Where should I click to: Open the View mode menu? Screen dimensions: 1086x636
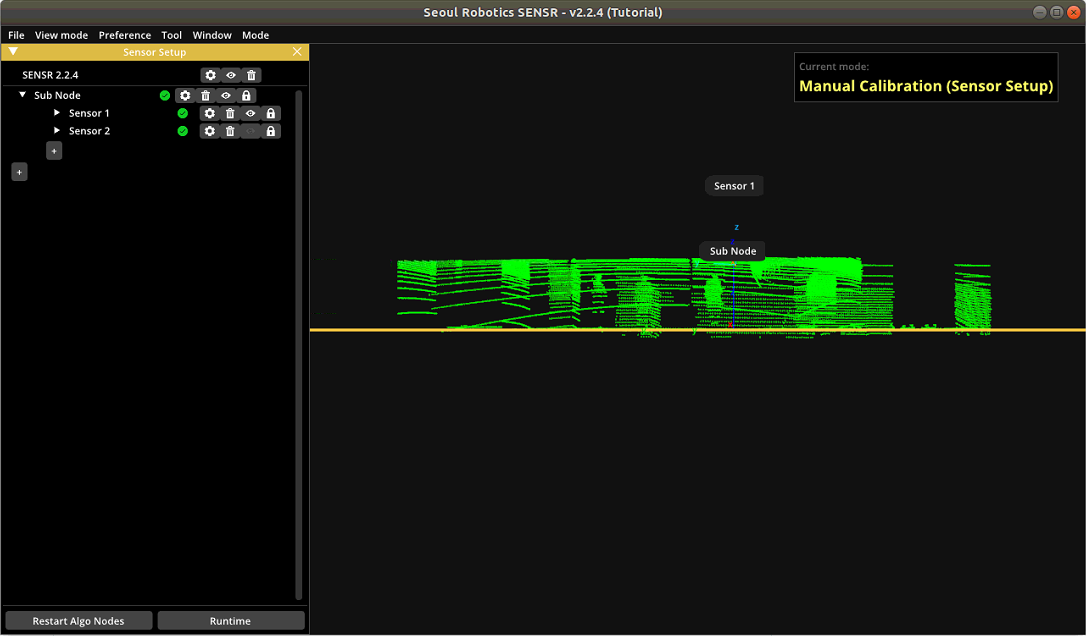(61, 35)
